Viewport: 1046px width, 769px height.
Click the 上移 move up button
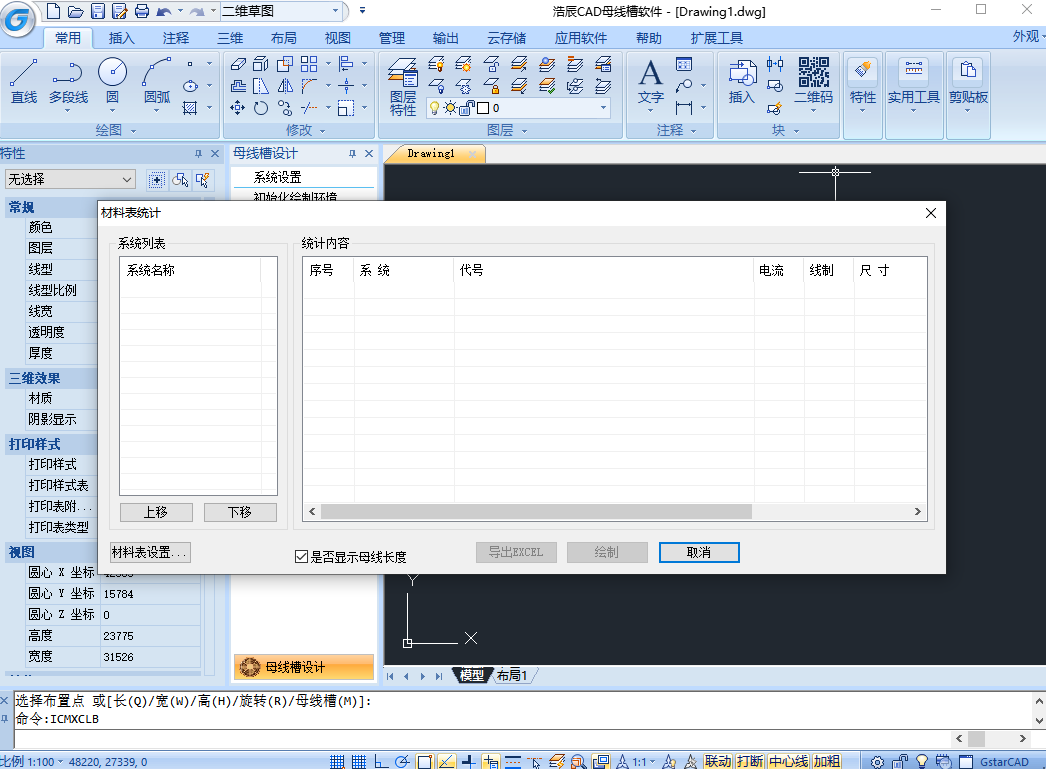156,512
